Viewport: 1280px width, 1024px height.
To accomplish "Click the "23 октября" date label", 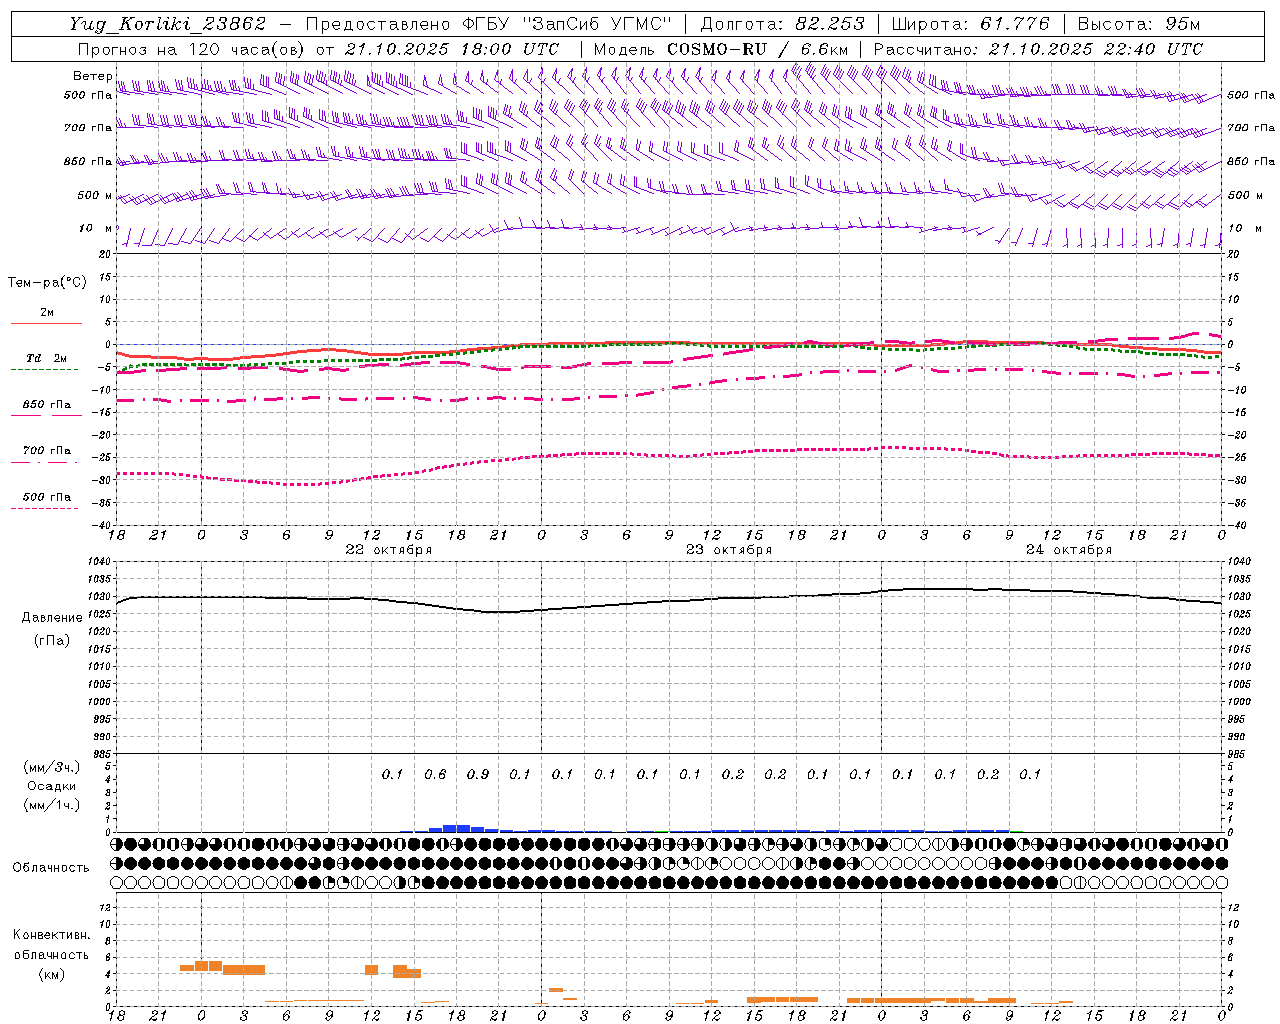I will 729,549.
